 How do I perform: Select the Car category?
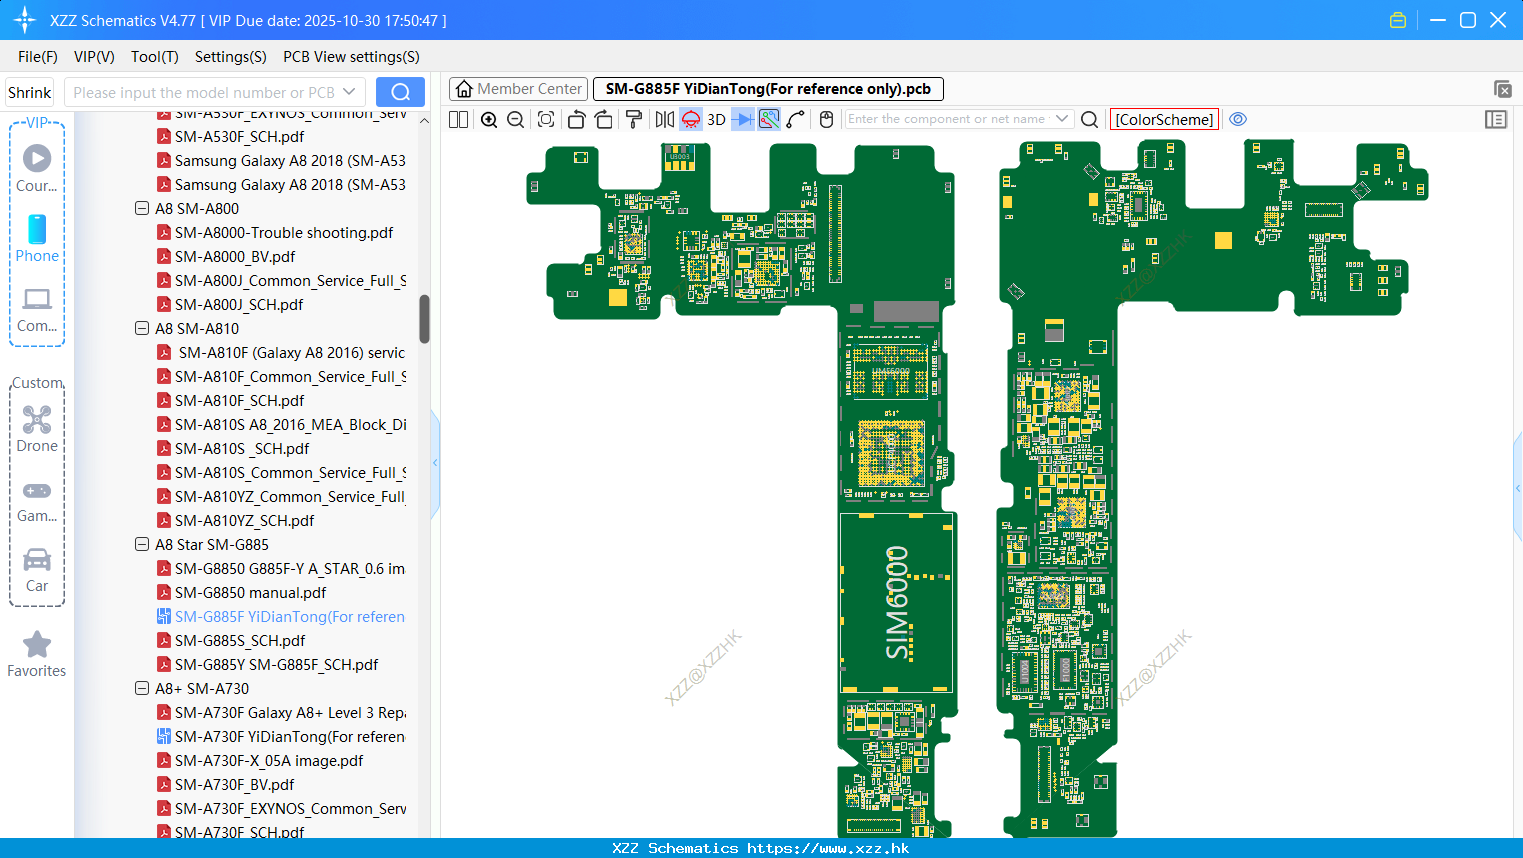tap(37, 570)
